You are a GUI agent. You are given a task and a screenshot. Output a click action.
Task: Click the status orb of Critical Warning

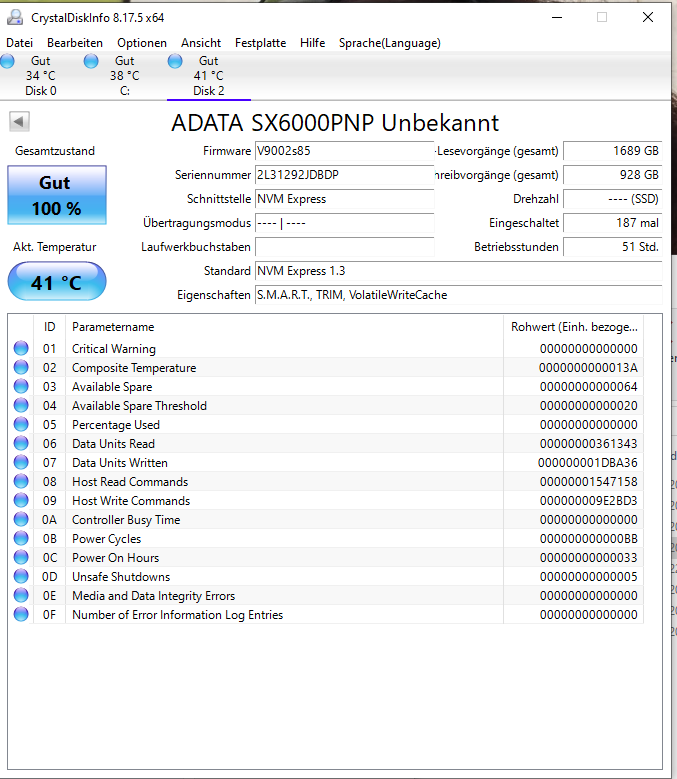(x=21, y=348)
